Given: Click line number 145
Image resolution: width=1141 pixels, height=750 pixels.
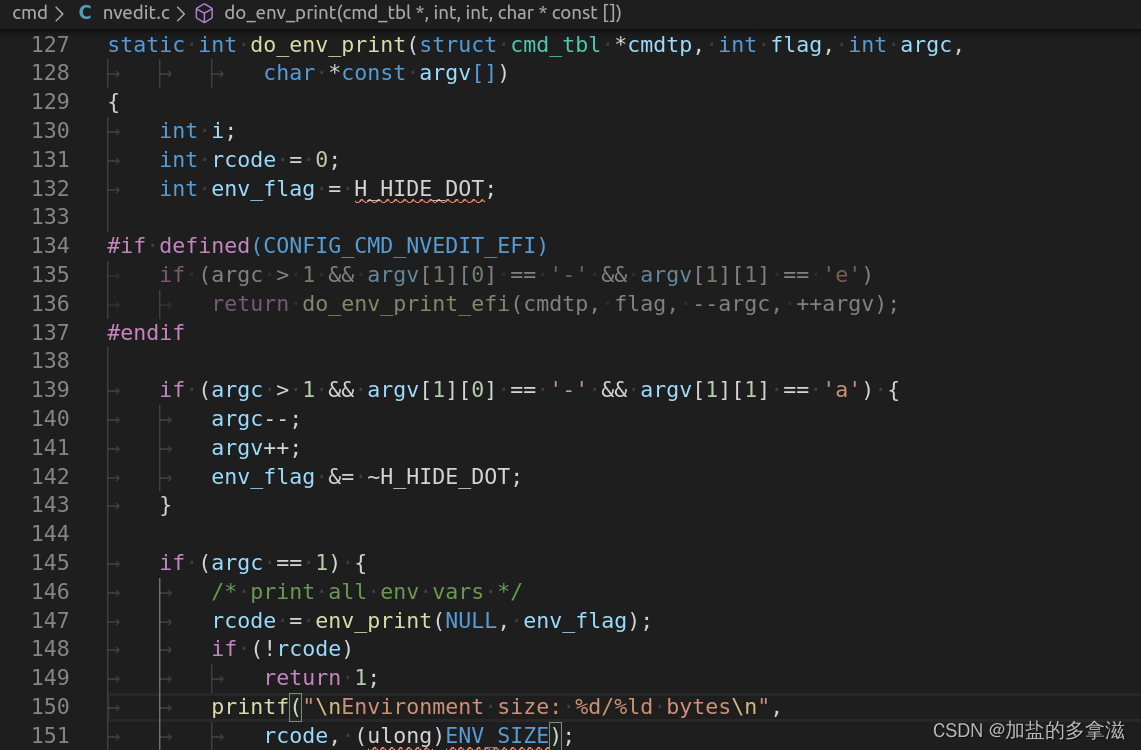Looking at the screenshot, I should (x=50, y=563).
